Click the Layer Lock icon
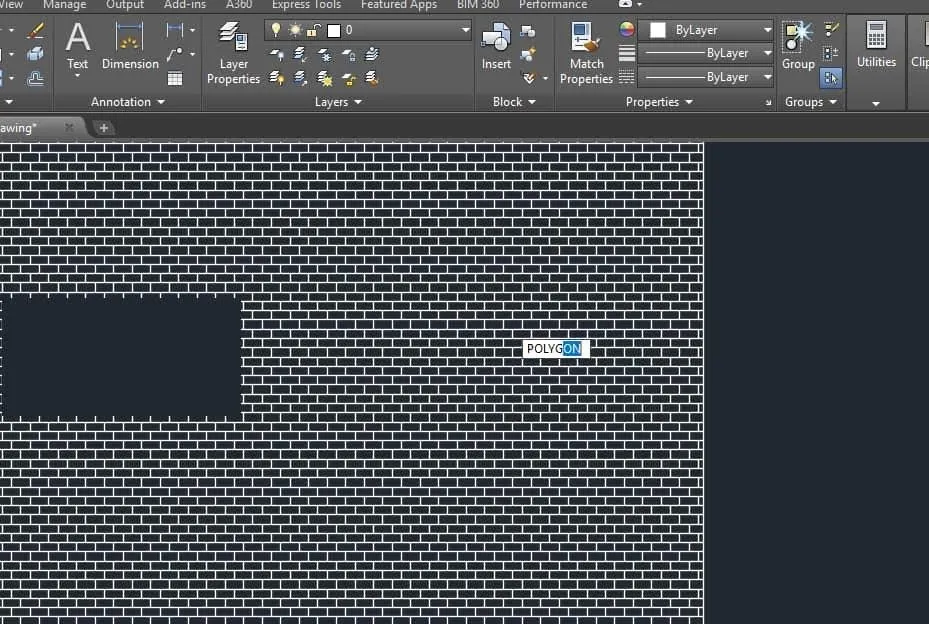Viewport: 929px width, 624px height. point(349,55)
